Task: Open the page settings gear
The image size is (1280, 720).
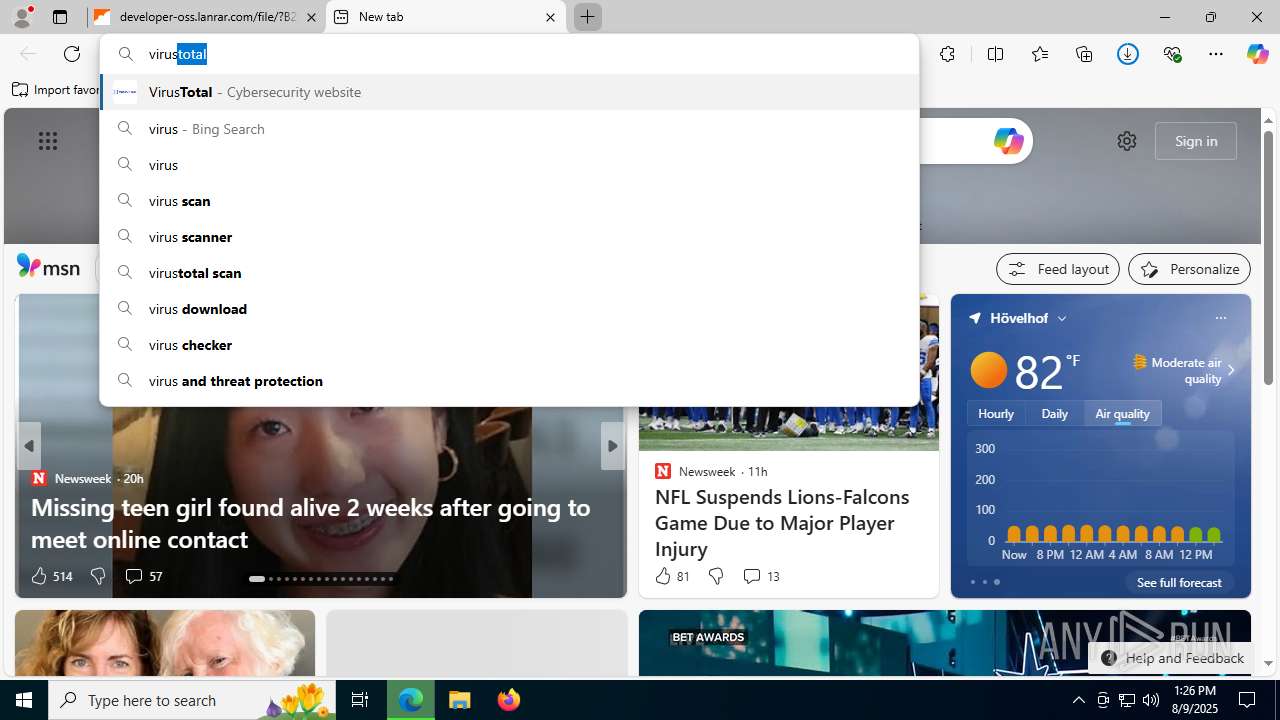Action: tap(1127, 141)
